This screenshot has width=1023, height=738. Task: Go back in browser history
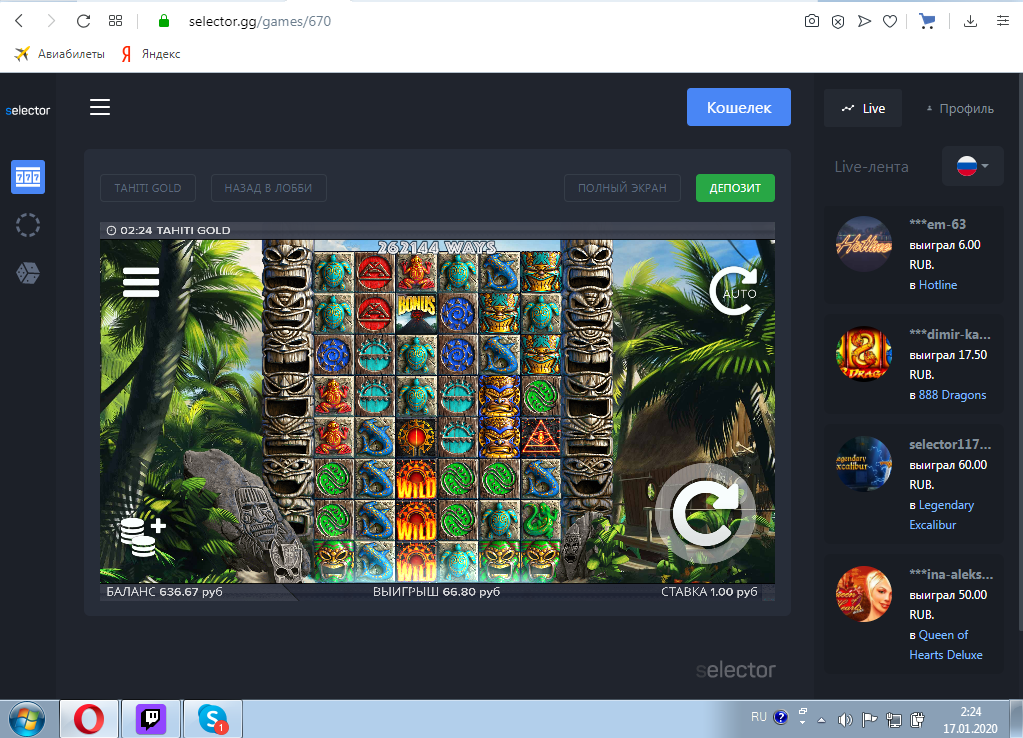[19, 21]
